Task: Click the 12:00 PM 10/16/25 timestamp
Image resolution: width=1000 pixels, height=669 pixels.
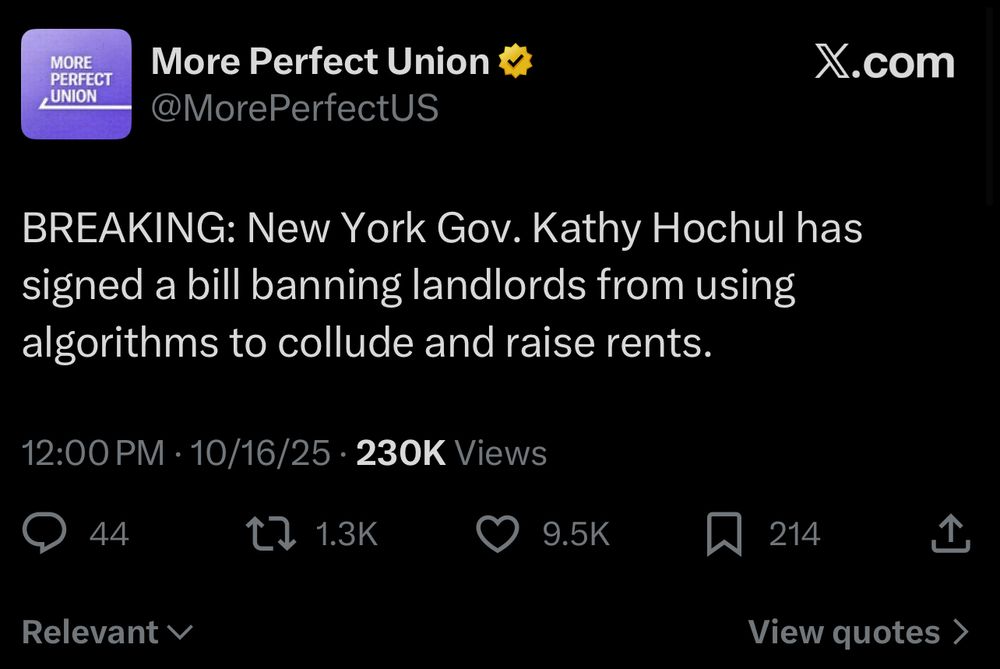Action: click(x=176, y=453)
